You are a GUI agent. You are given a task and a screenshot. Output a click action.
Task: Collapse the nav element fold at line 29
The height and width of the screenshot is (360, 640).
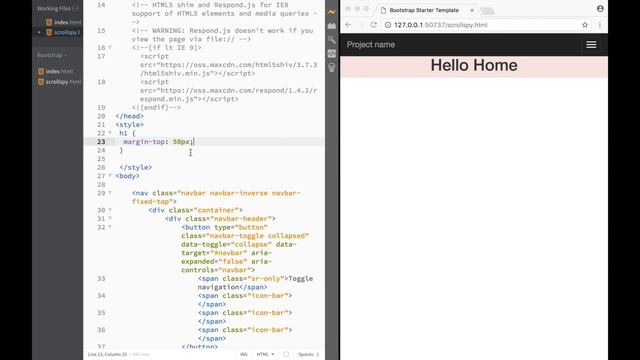[x=110, y=193]
